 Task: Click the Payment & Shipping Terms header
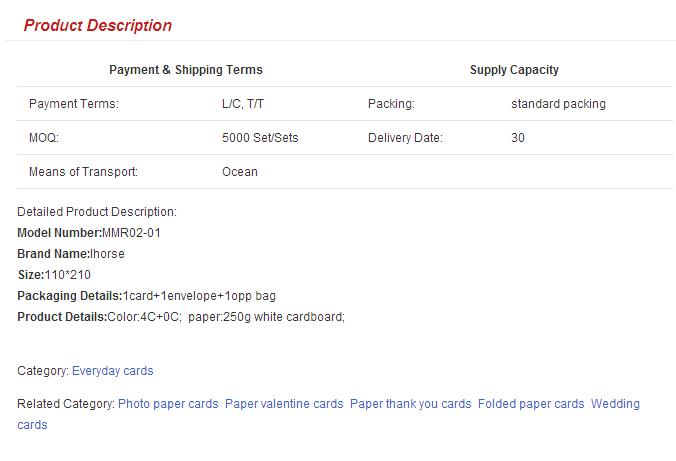pos(185,70)
